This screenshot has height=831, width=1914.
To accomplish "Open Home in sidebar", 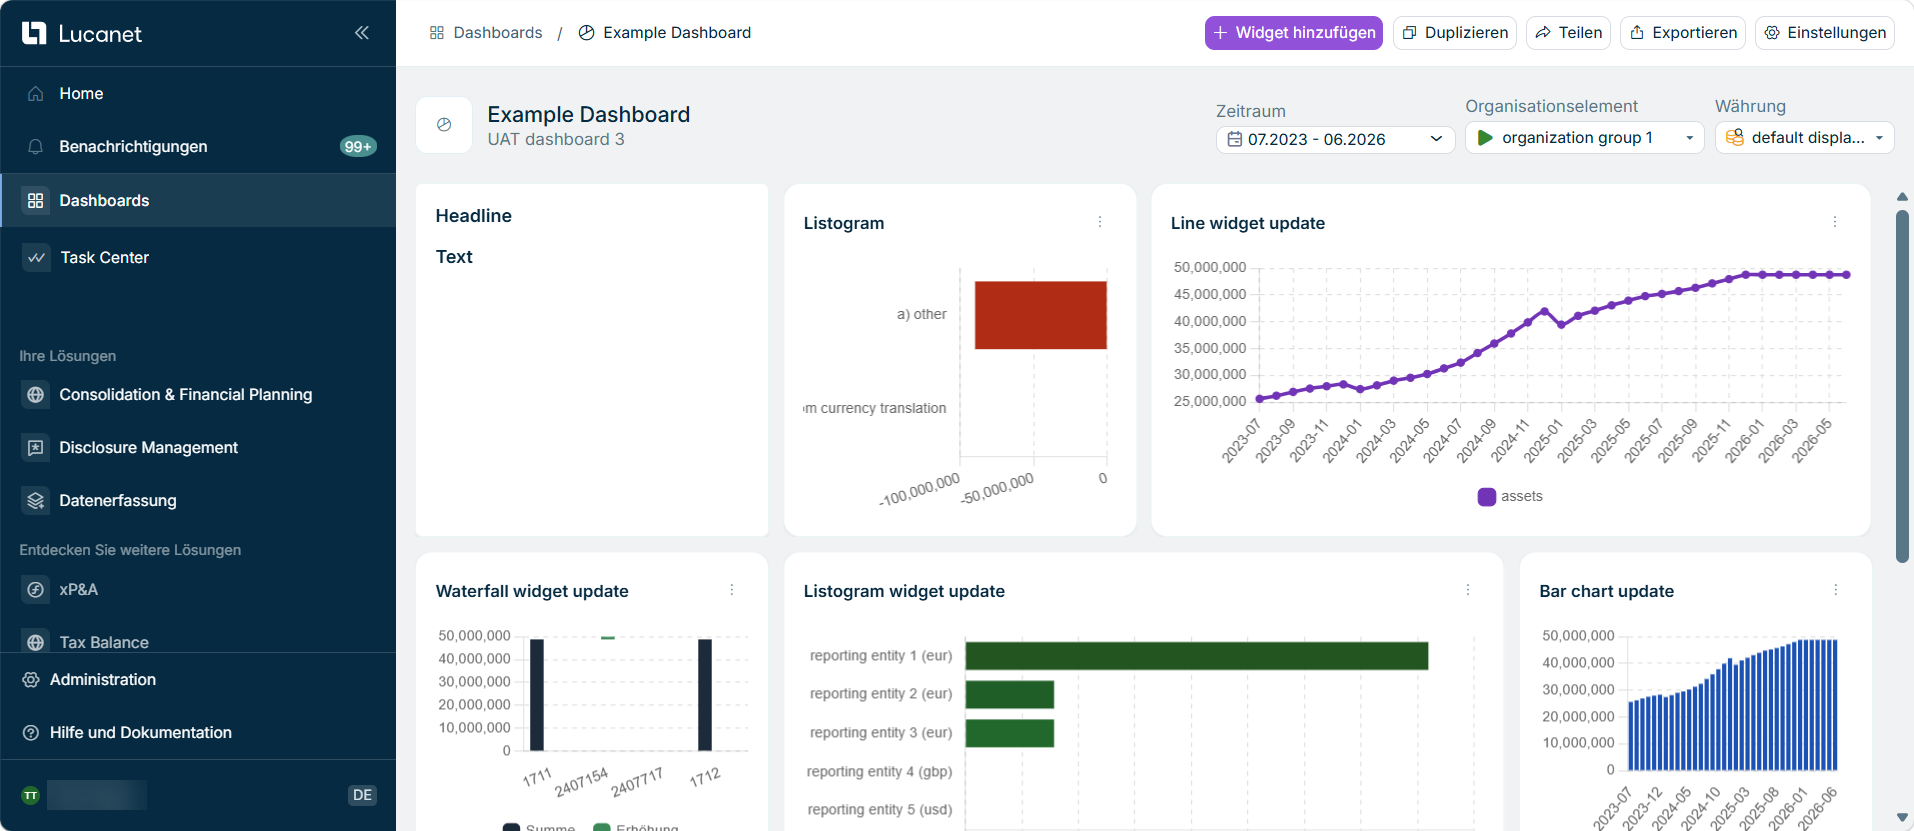I will pyautogui.click(x=198, y=93).
